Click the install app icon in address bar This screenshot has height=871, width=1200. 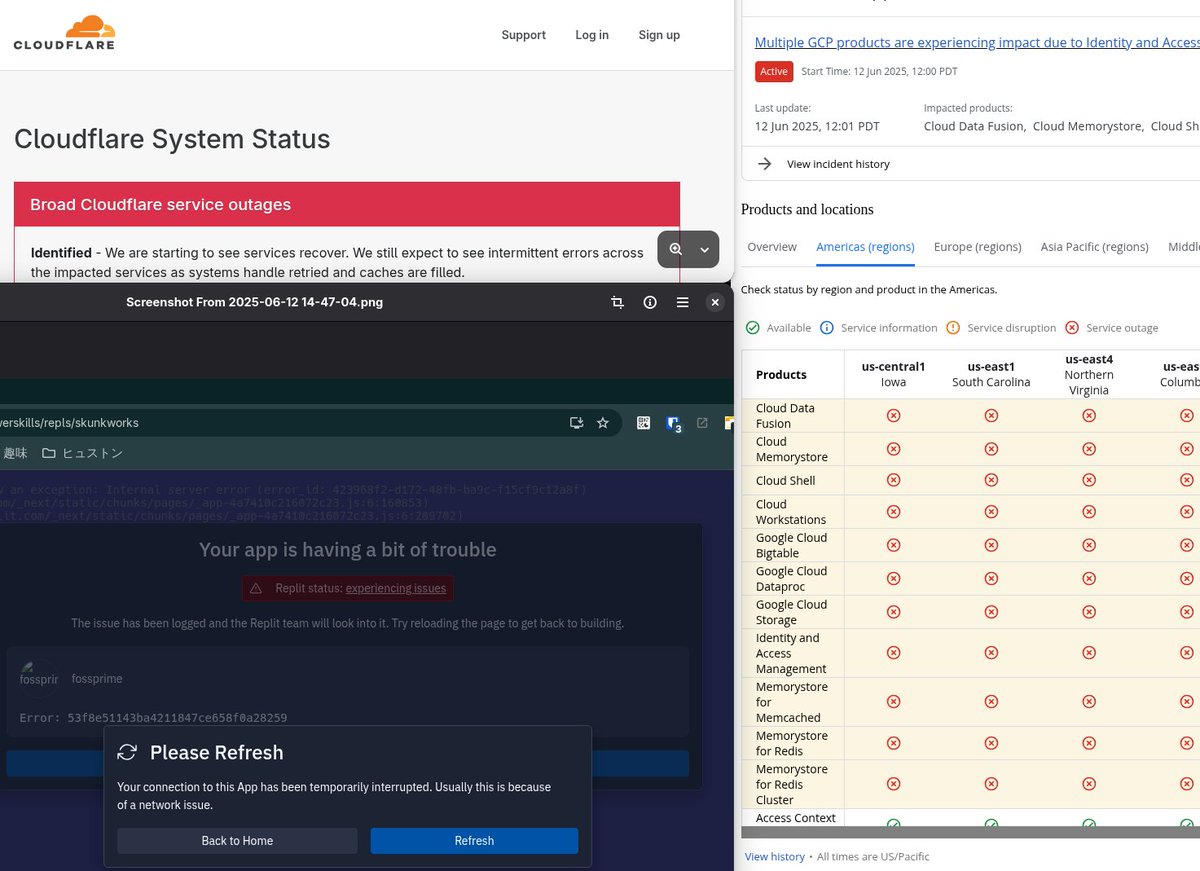[577, 423]
